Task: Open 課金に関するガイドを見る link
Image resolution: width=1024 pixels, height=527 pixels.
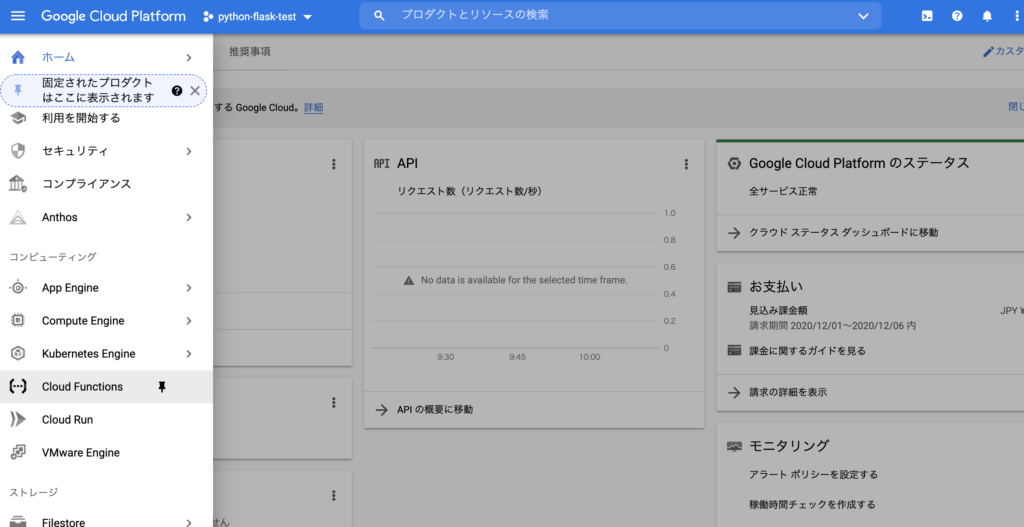Action: pyautogui.click(x=807, y=351)
